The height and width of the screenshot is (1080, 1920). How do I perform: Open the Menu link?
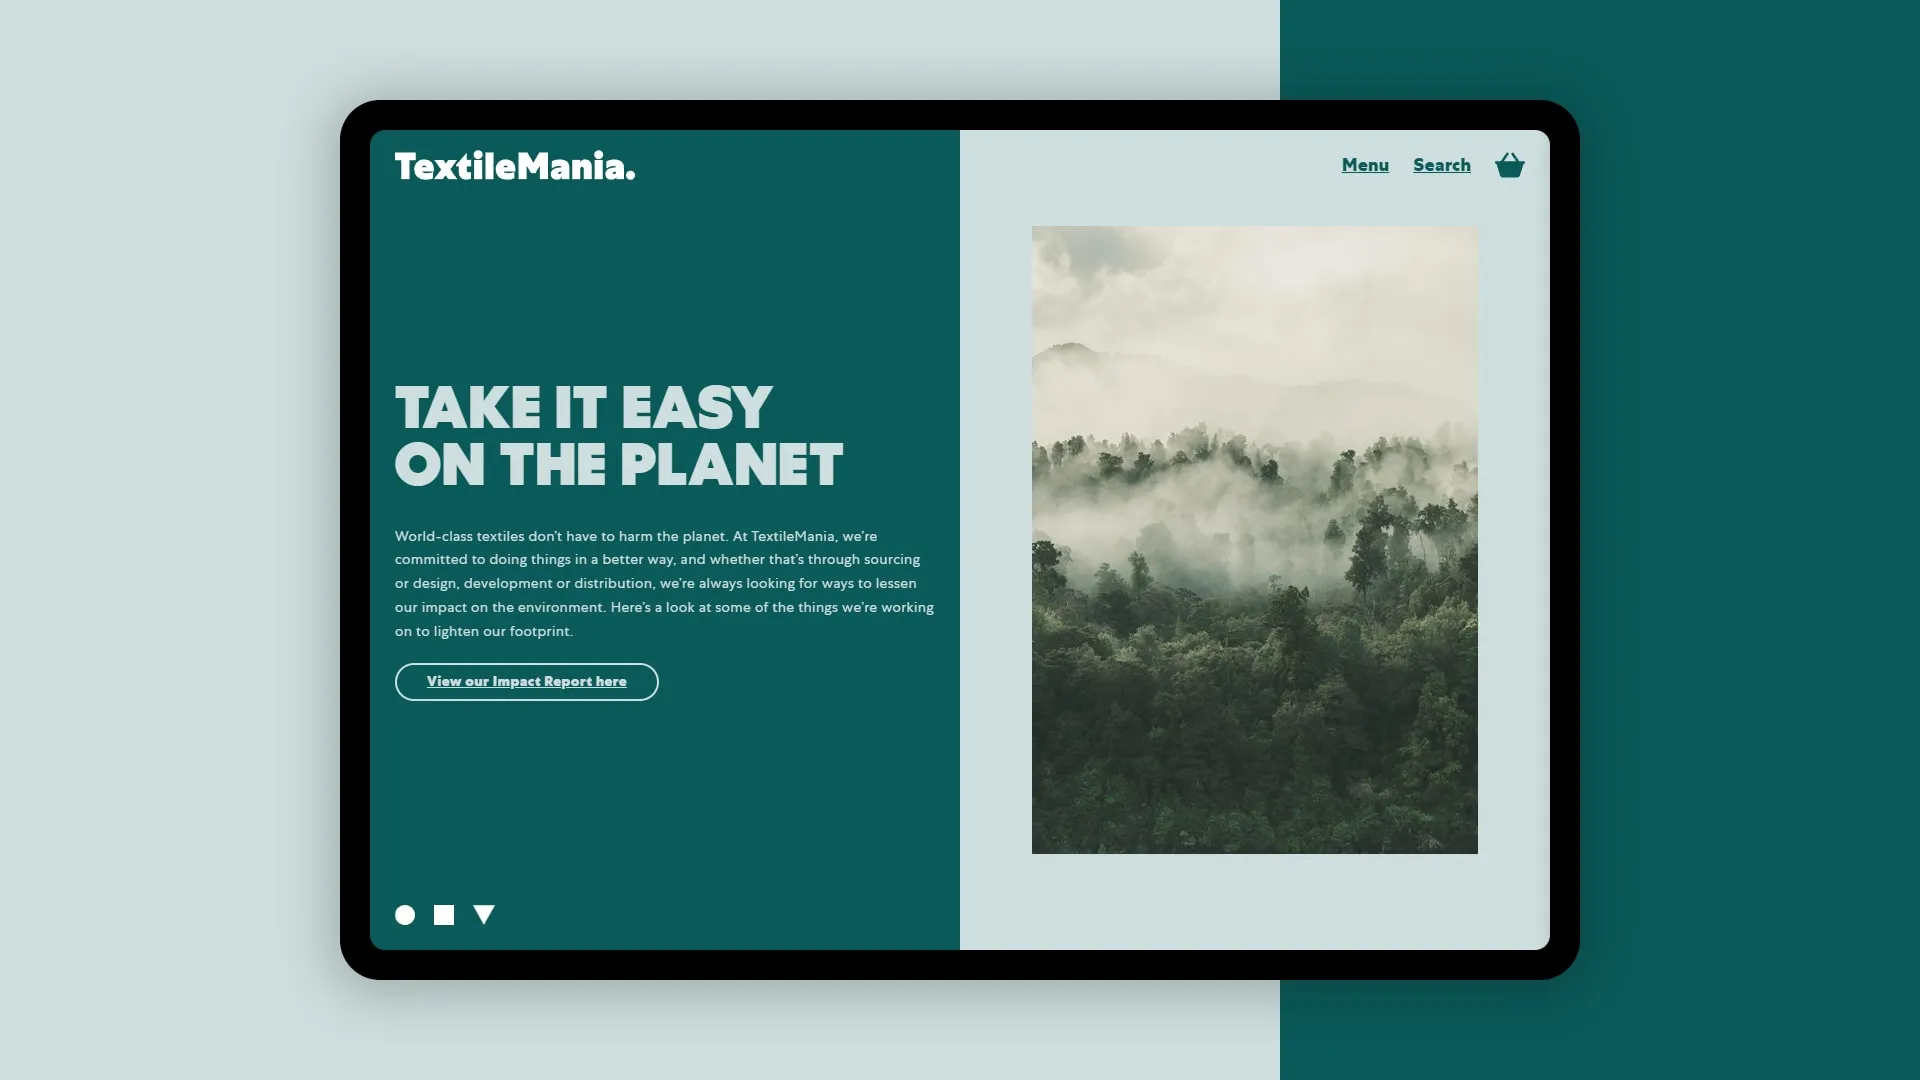tap(1365, 165)
